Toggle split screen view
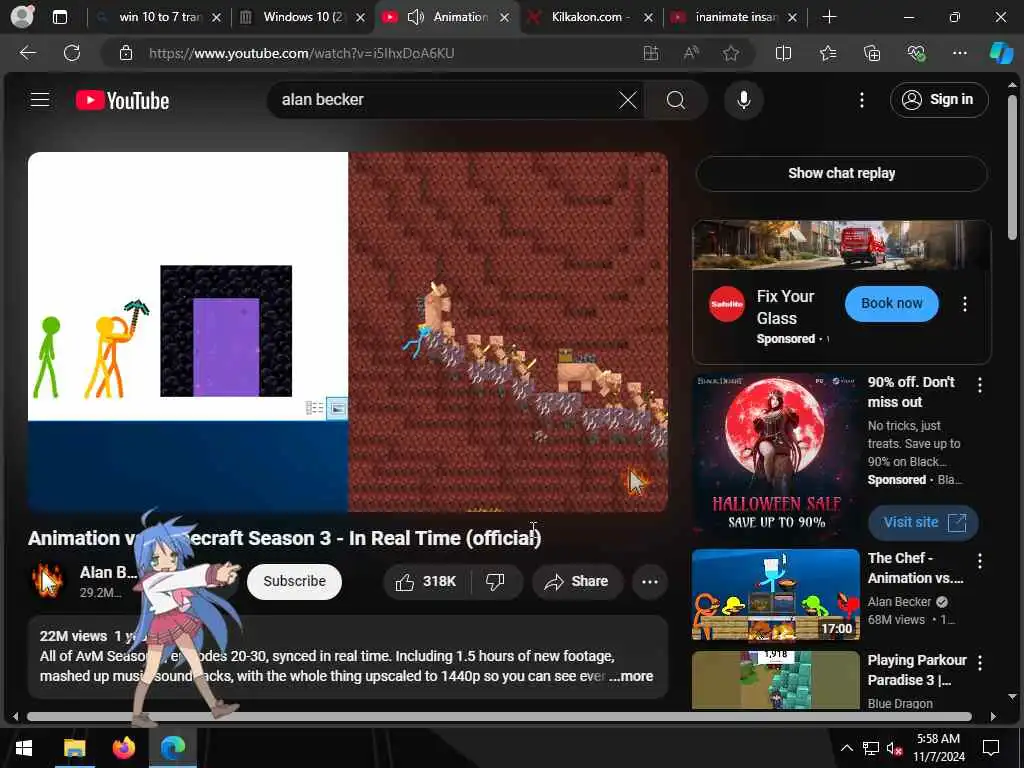 tap(783, 53)
